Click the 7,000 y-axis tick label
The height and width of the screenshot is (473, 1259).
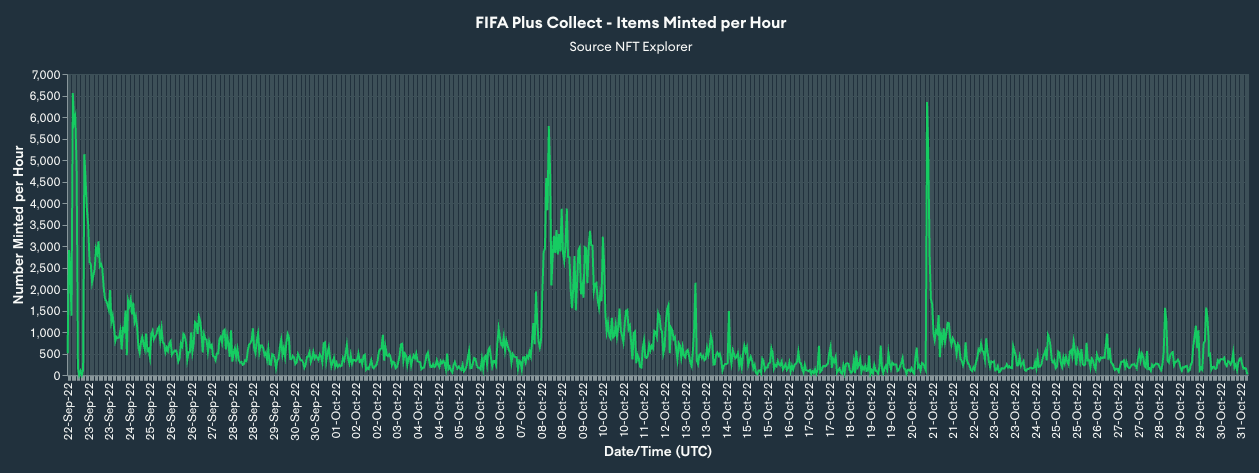click(46, 75)
